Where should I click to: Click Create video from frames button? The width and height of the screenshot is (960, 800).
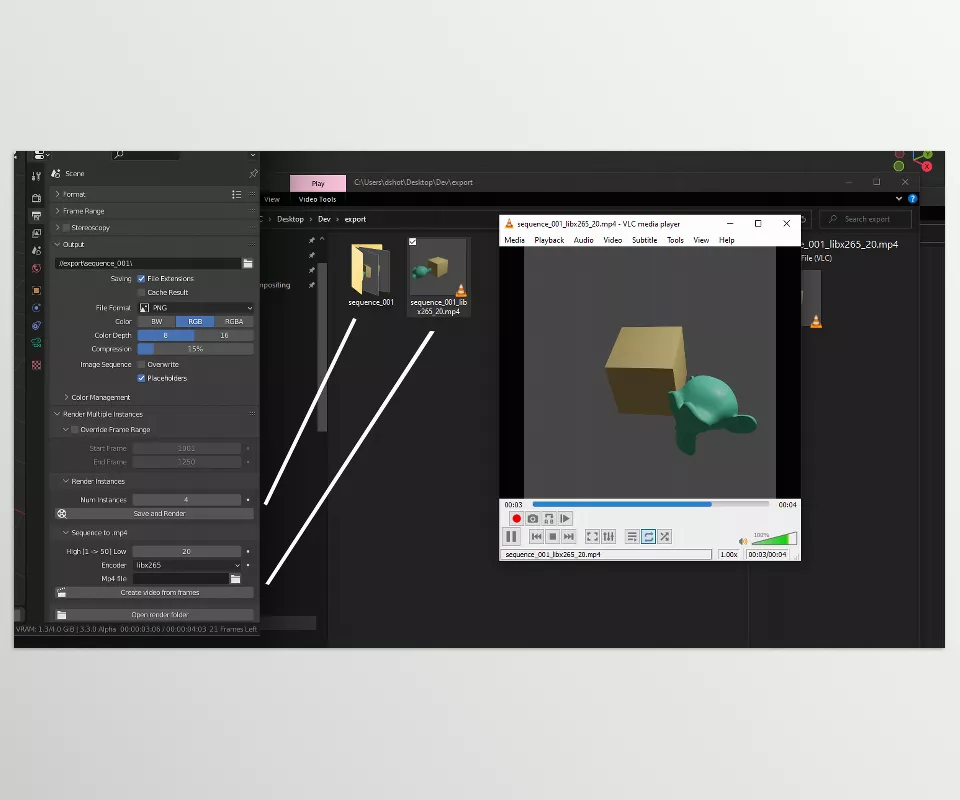tap(160, 593)
